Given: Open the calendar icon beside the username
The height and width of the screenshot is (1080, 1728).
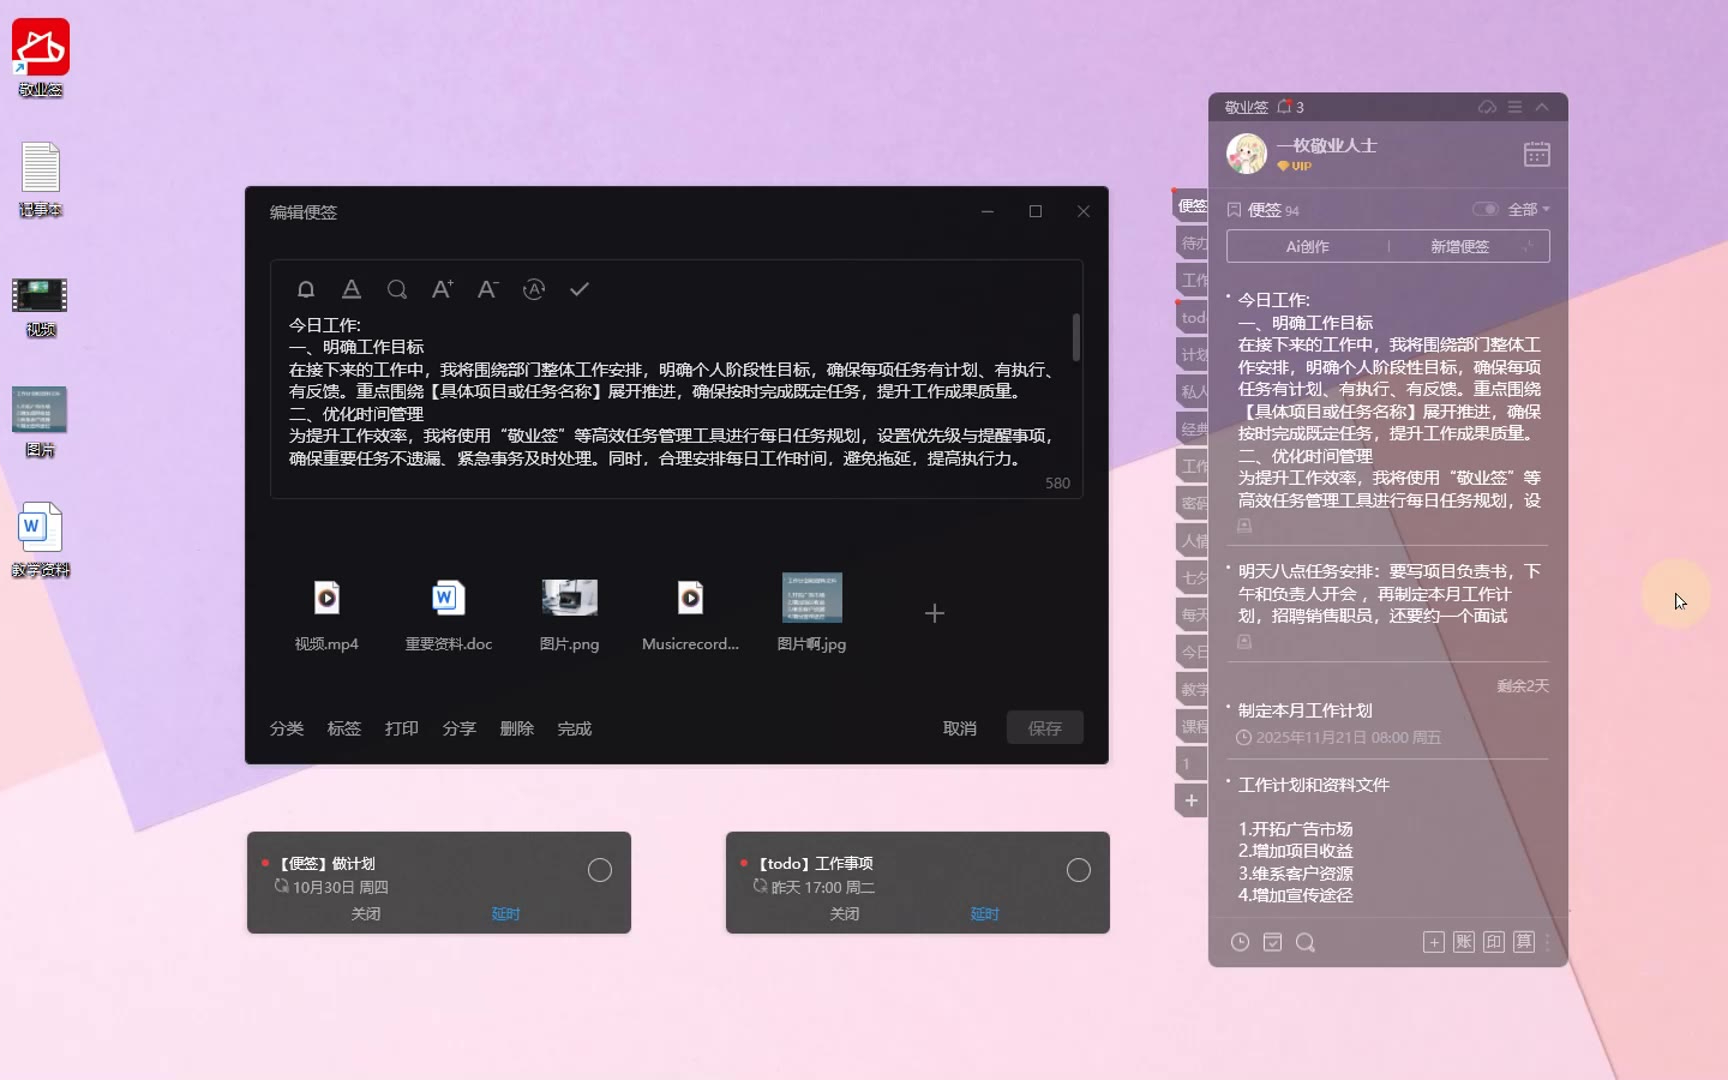Looking at the screenshot, I should 1536,154.
